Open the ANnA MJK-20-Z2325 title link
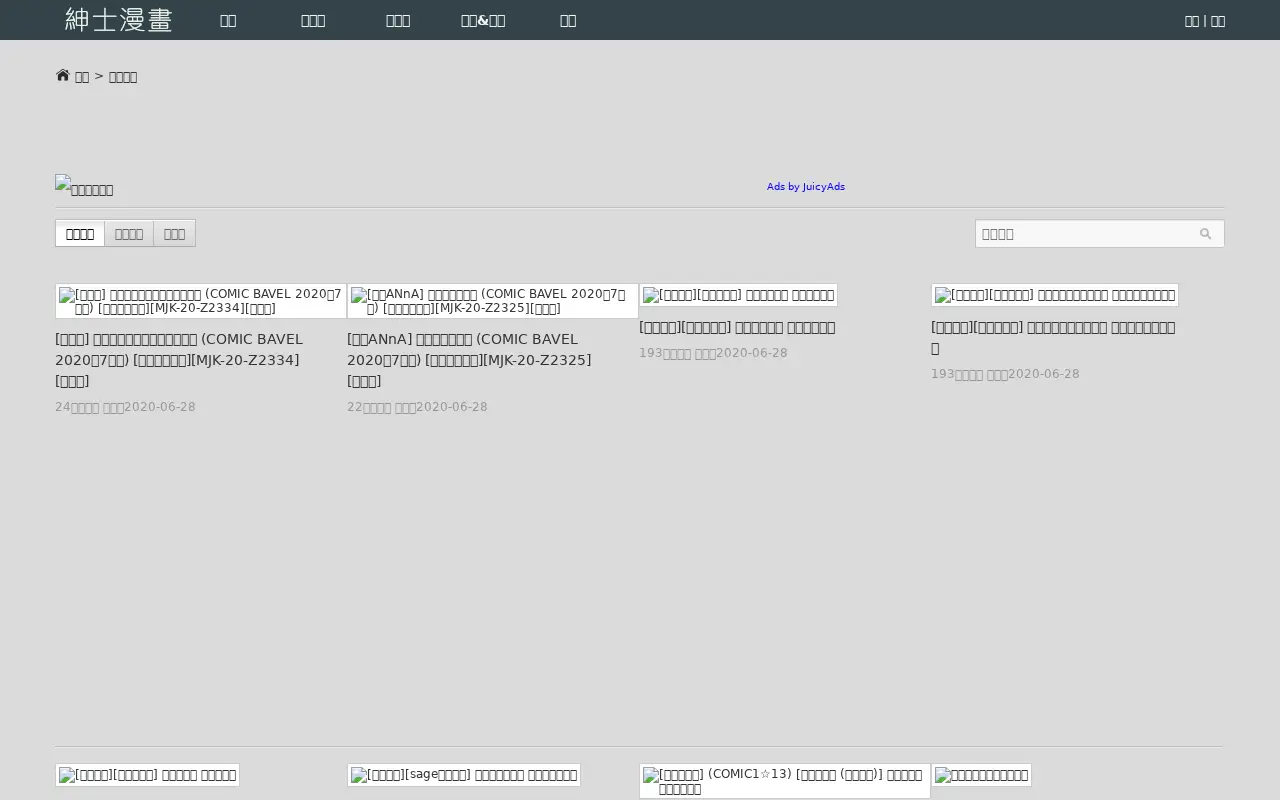The height and width of the screenshot is (800, 1280). point(469,360)
